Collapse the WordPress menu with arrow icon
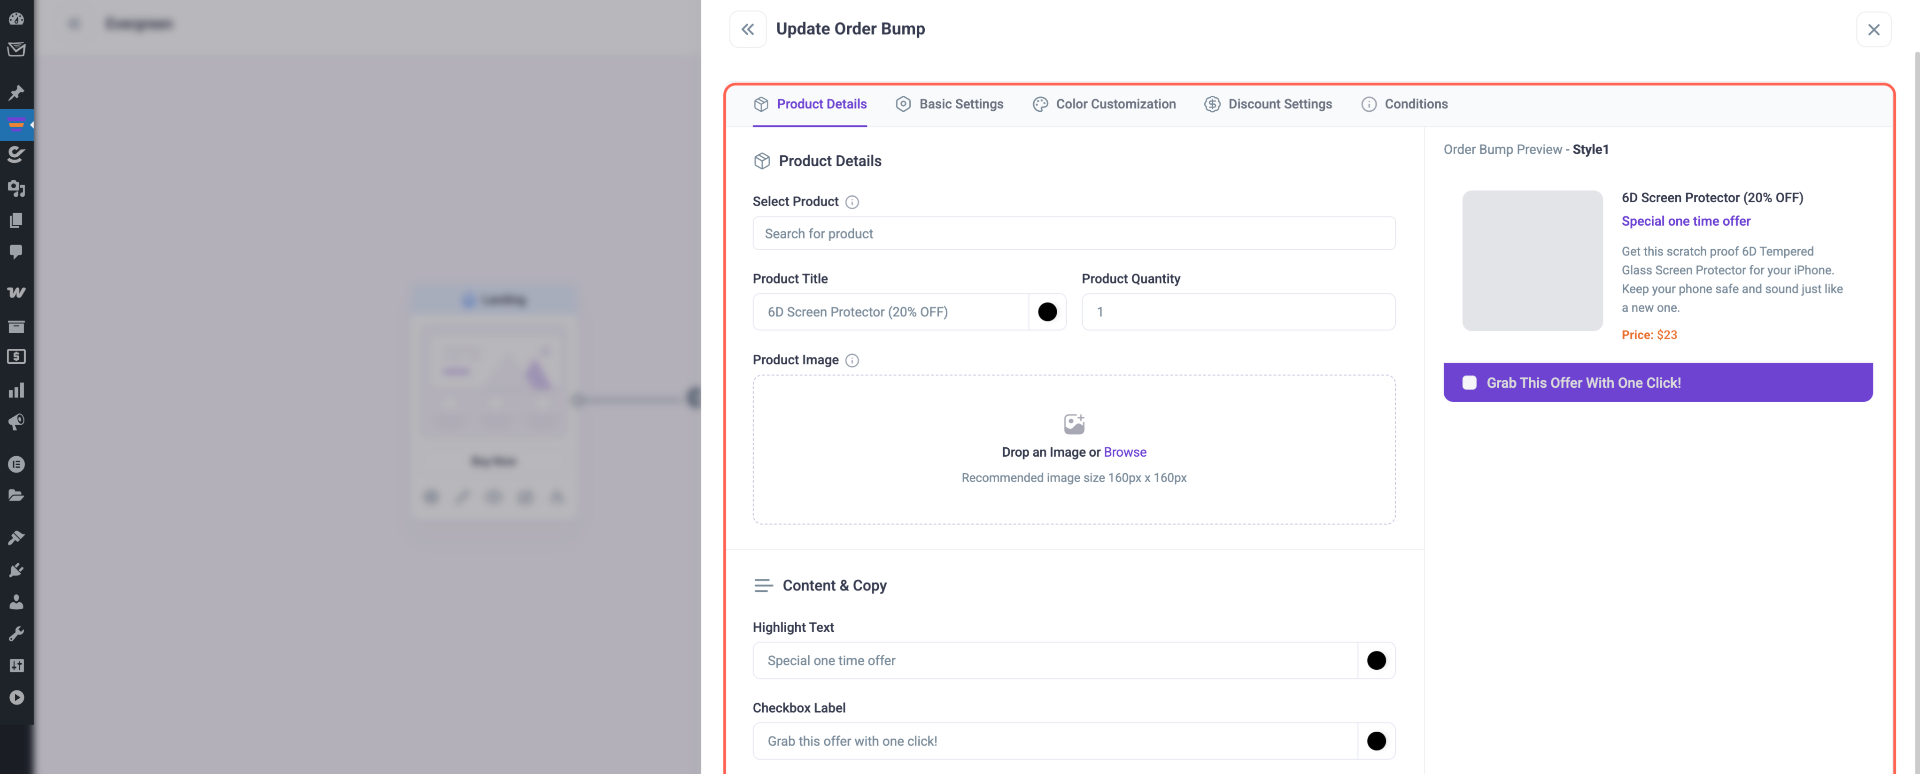This screenshot has width=1920, height=774. click(x=16, y=698)
